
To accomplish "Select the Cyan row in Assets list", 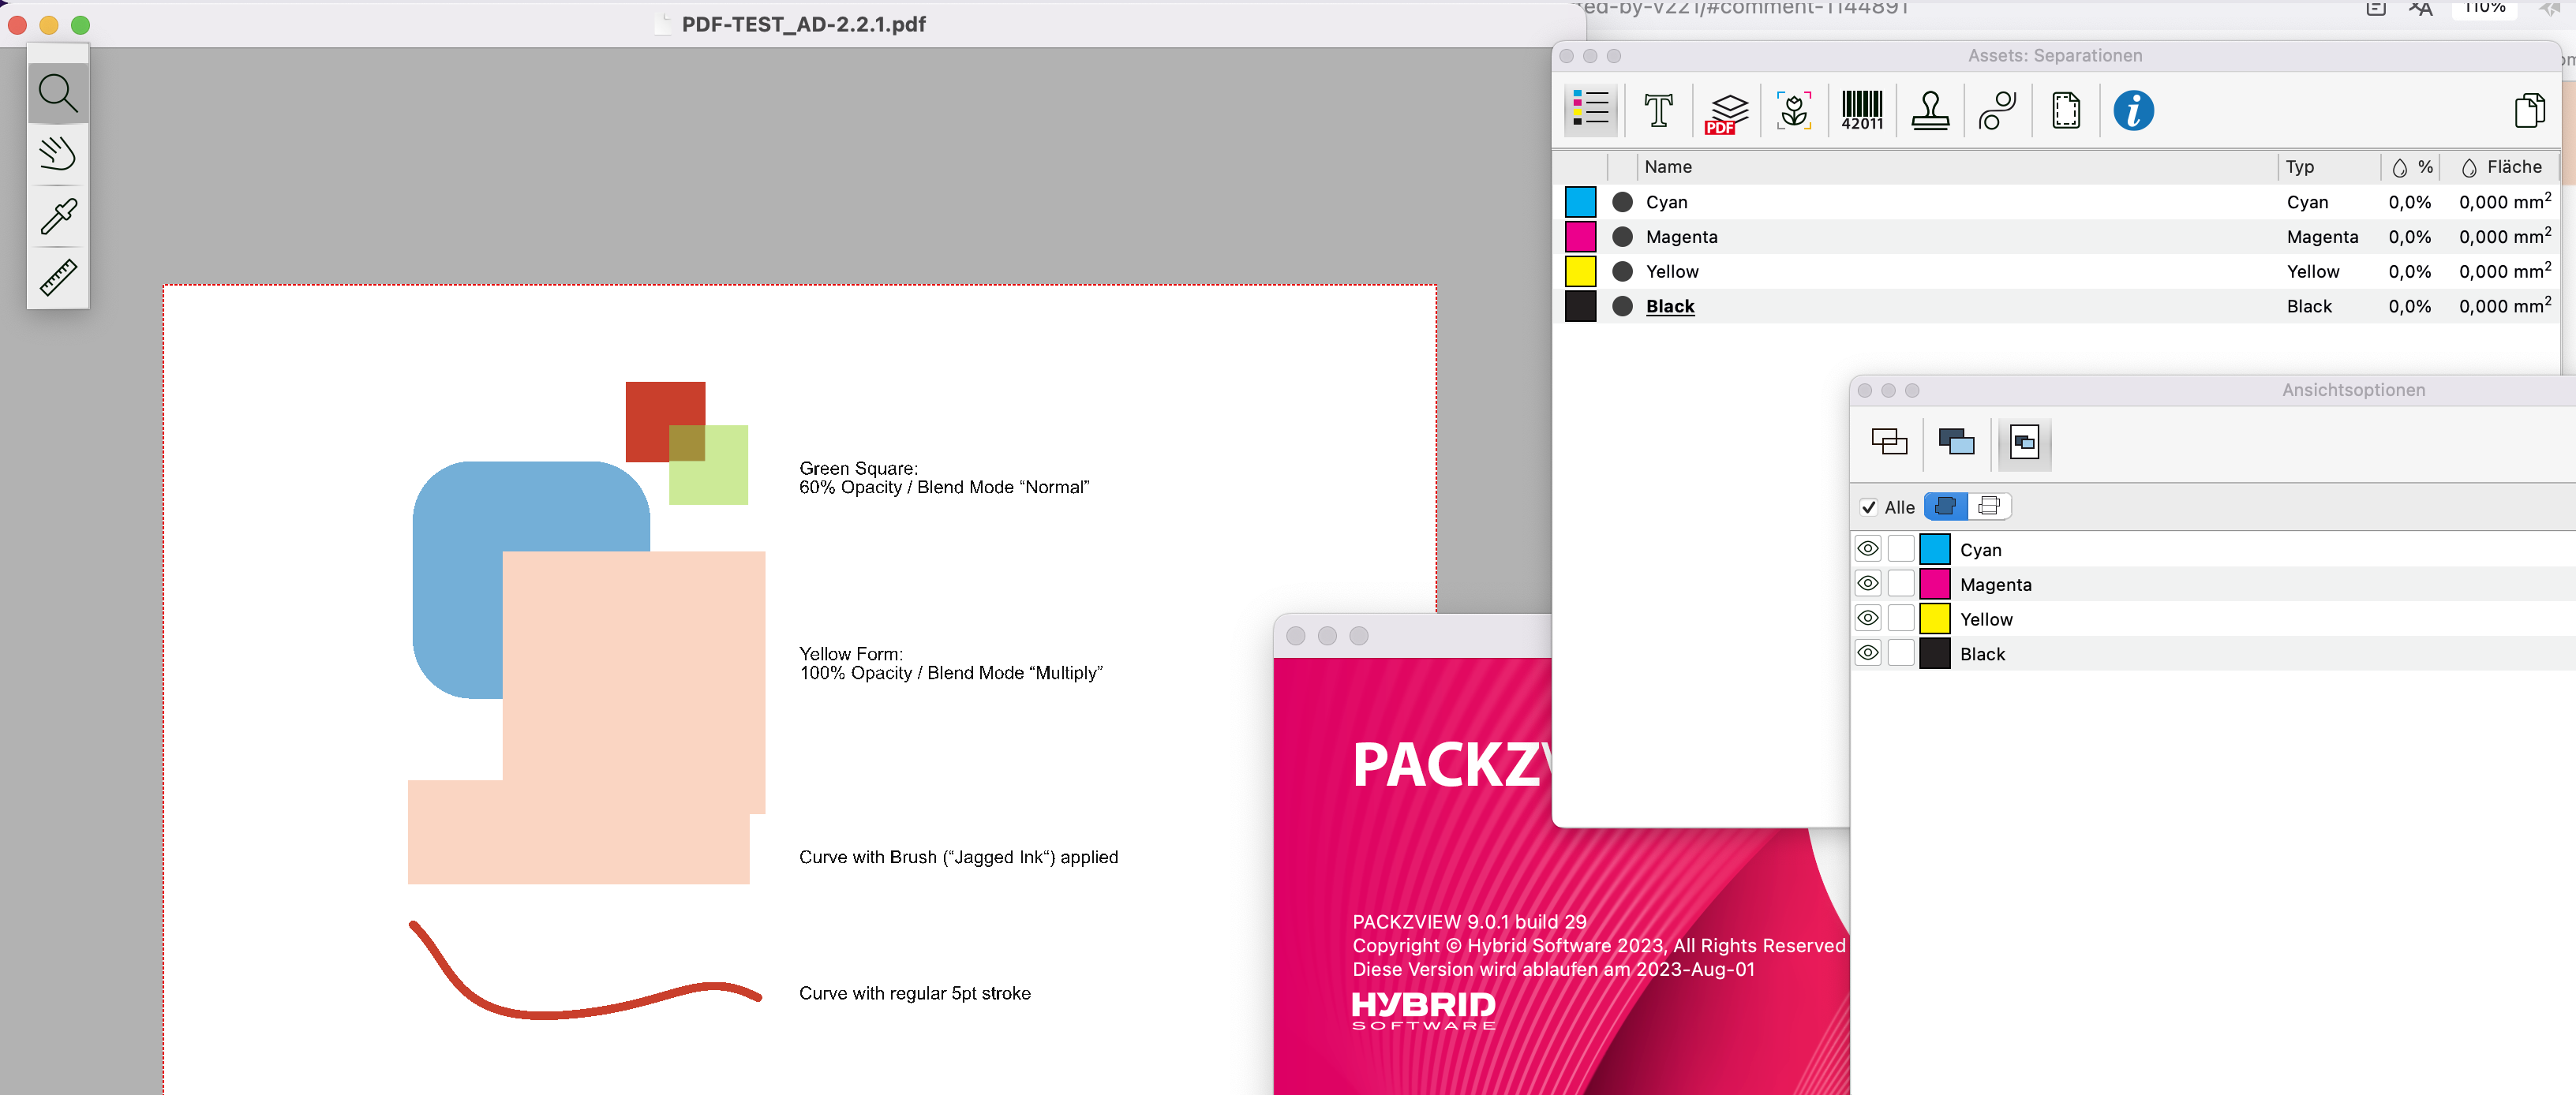I will point(2057,202).
